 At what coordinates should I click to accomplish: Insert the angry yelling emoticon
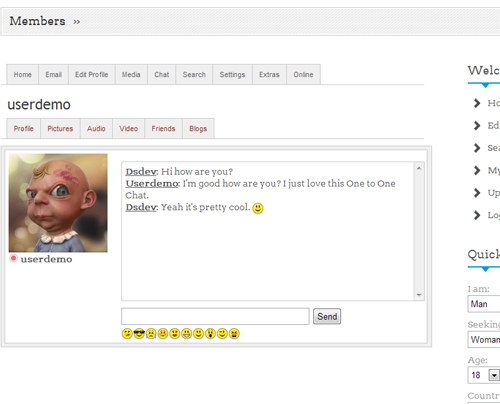(x=234, y=333)
